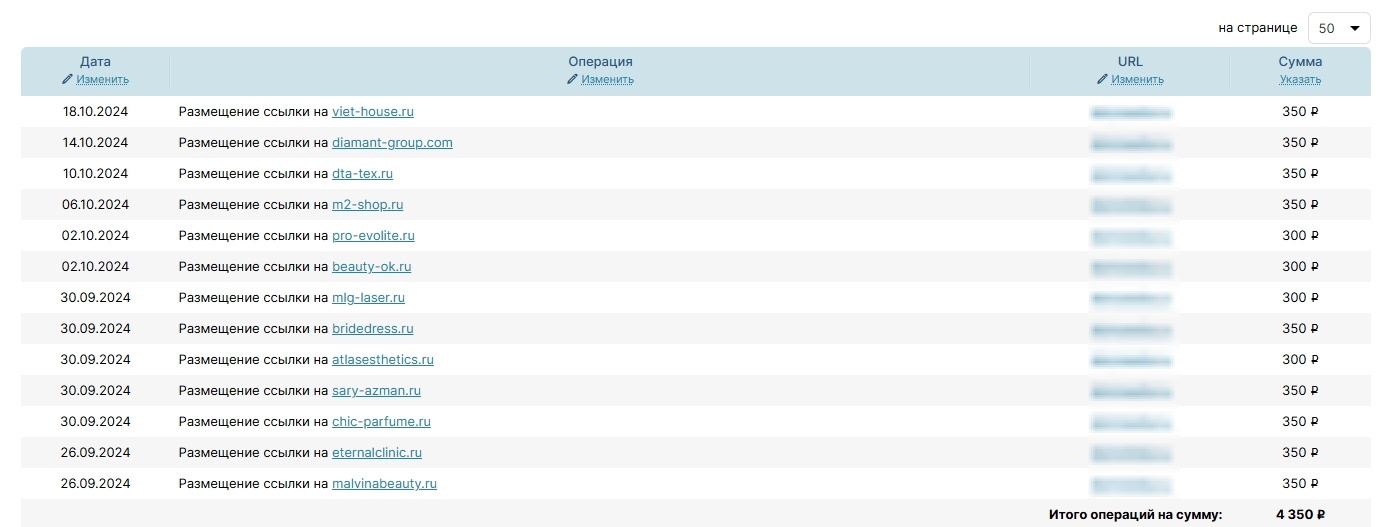The height and width of the screenshot is (527, 1384).
Task: Click the 300 ₽ amount for atlasesthetics.ru
Action: (1301, 360)
